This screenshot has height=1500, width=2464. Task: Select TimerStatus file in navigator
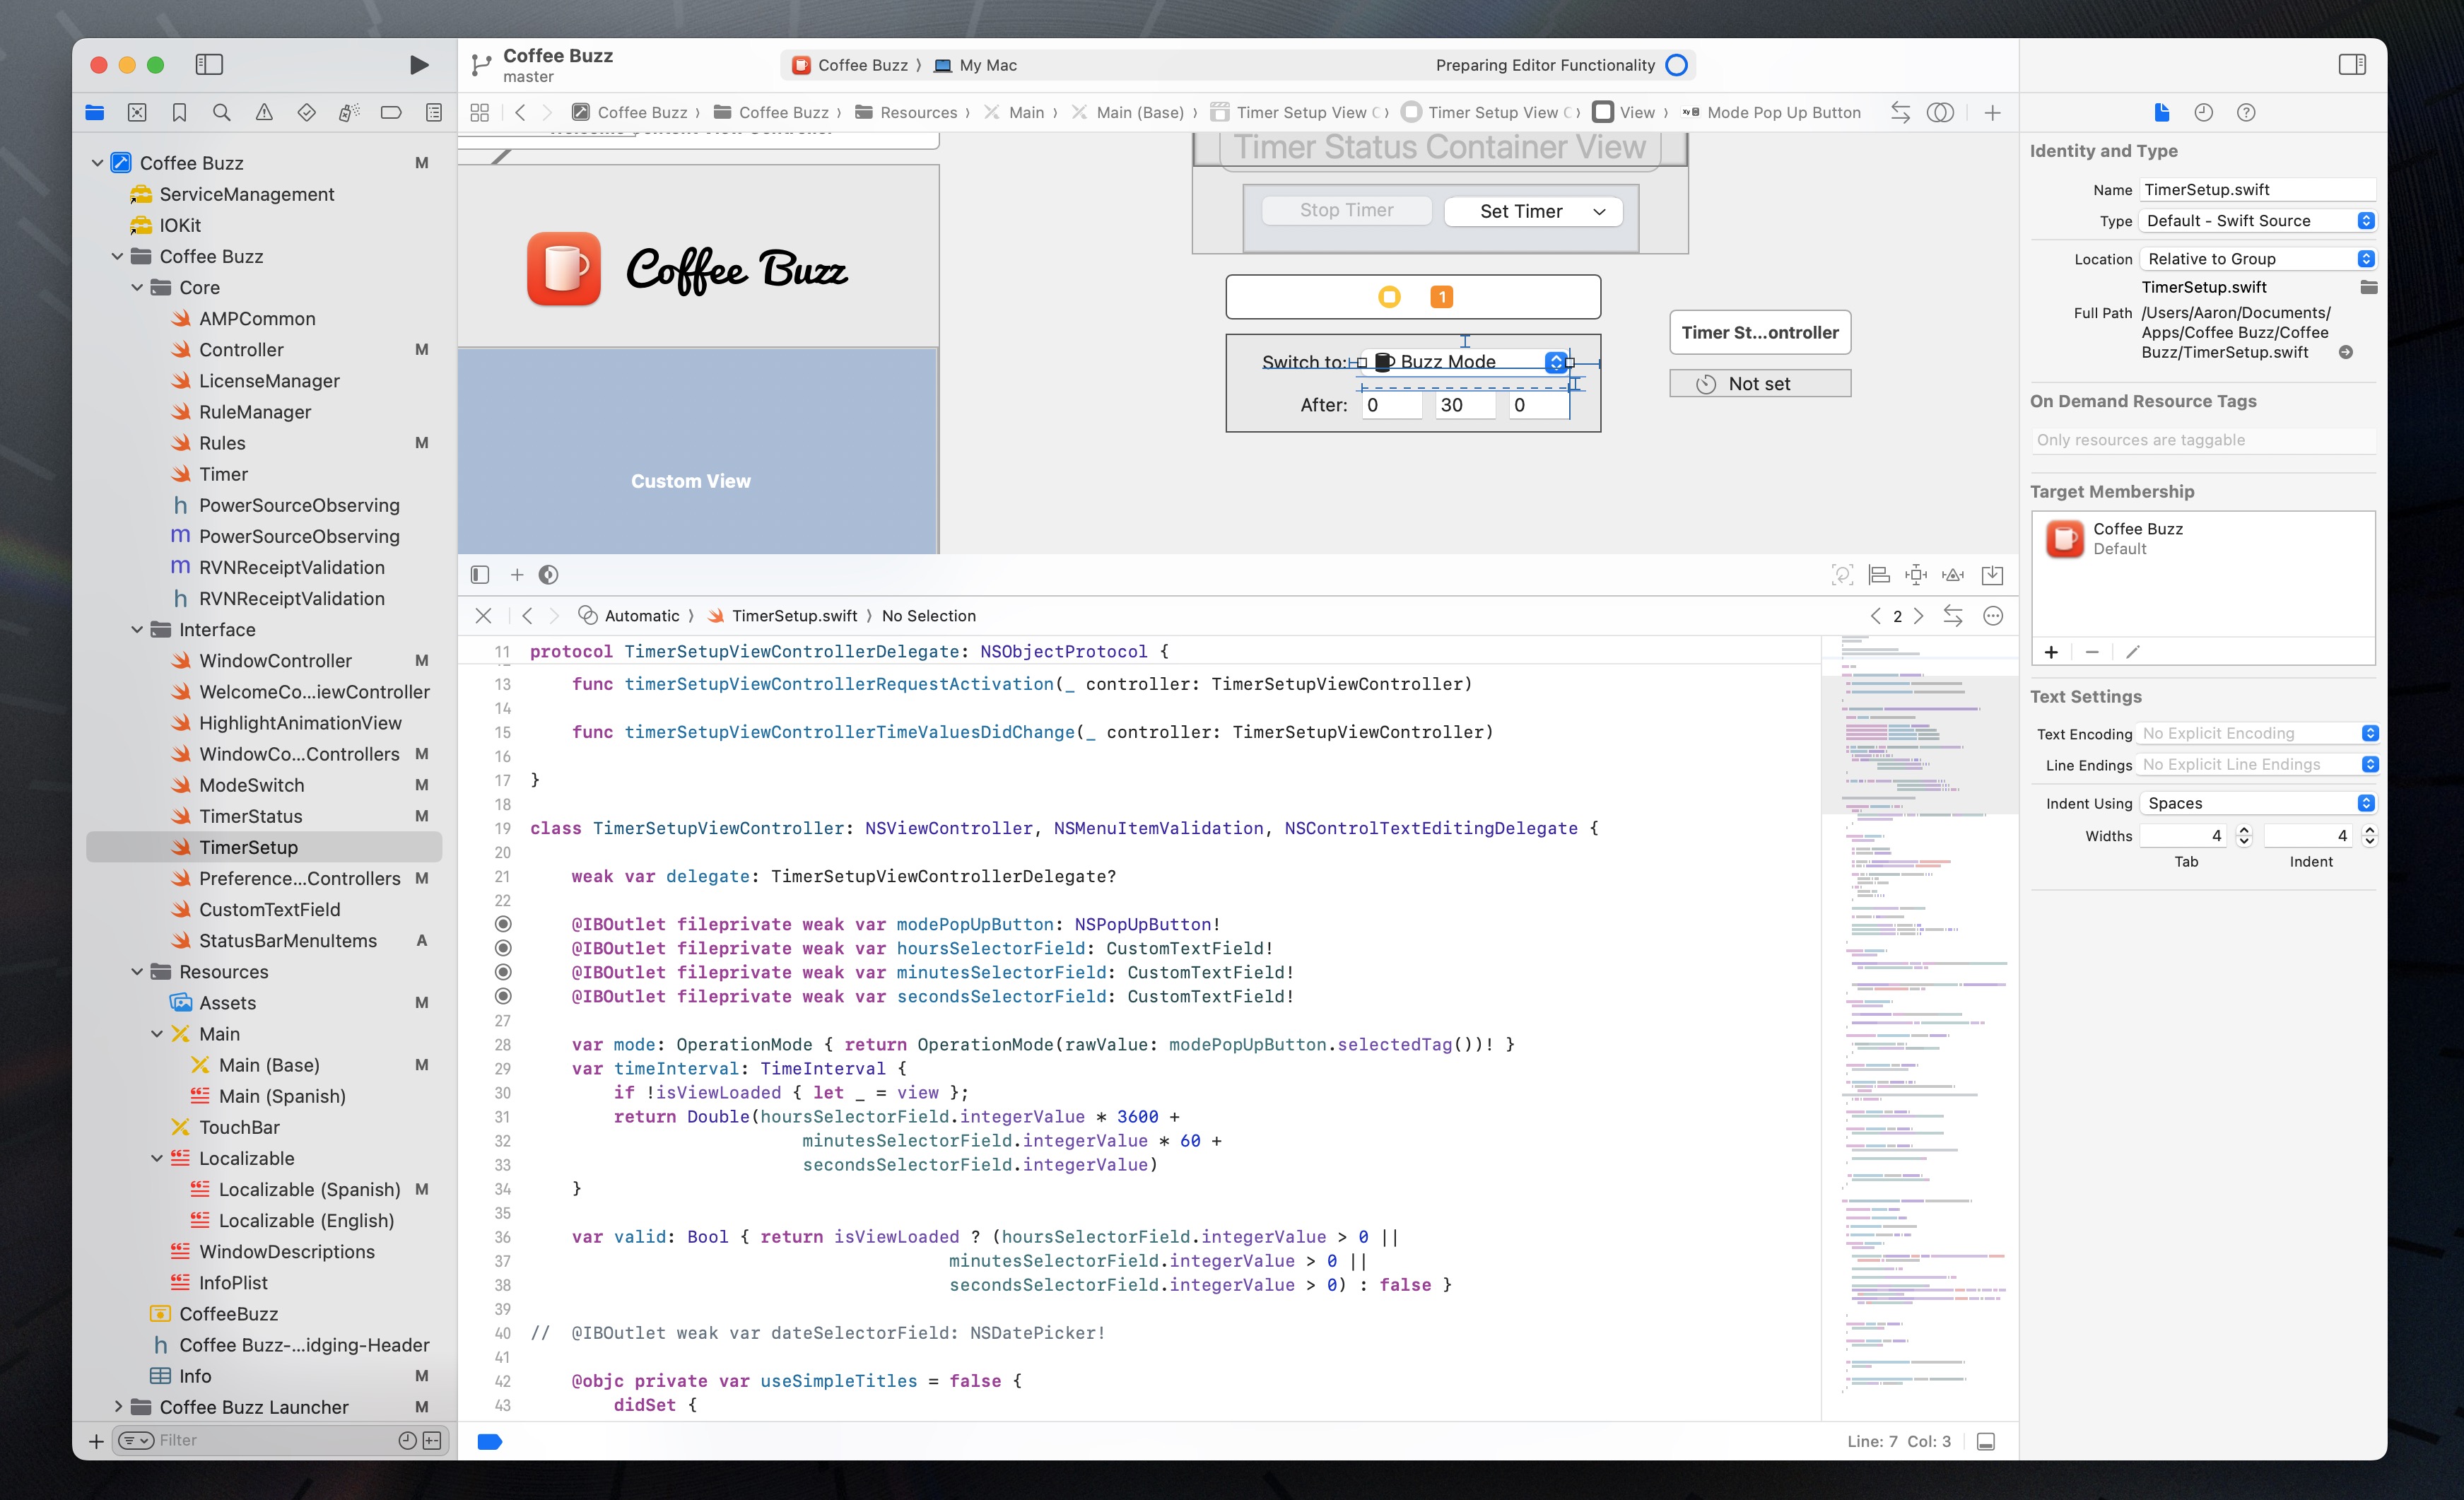tap(250, 816)
